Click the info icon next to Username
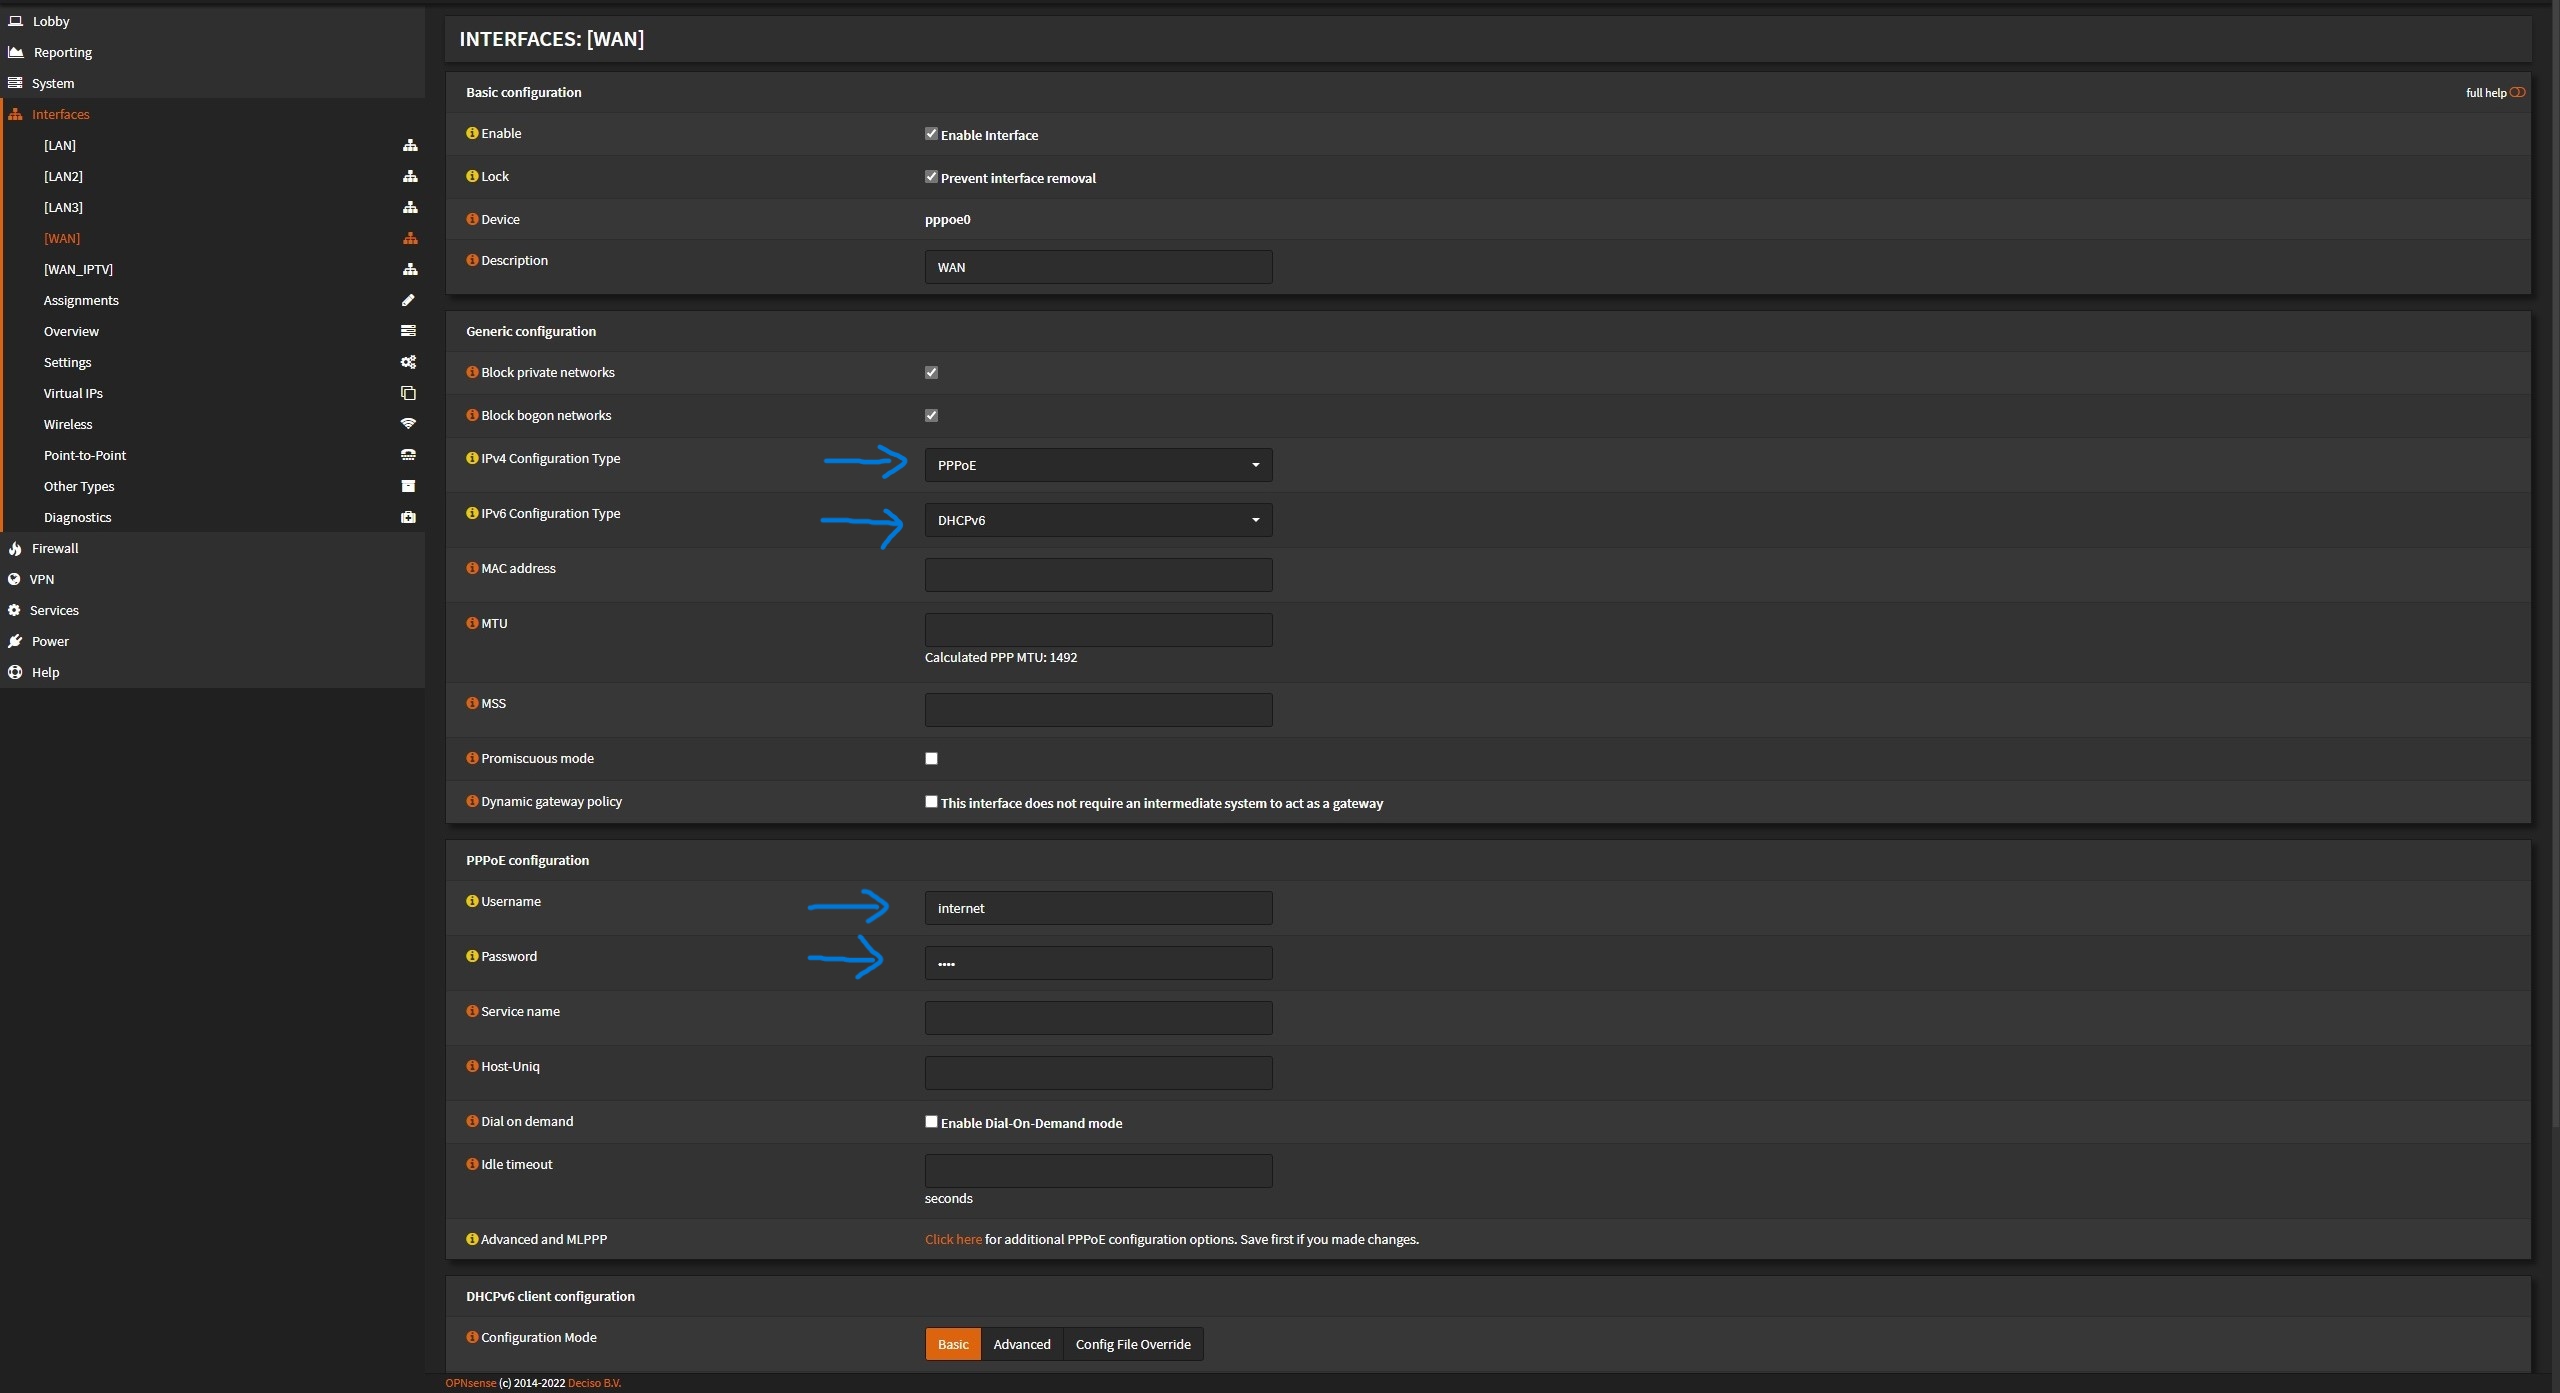 472,901
